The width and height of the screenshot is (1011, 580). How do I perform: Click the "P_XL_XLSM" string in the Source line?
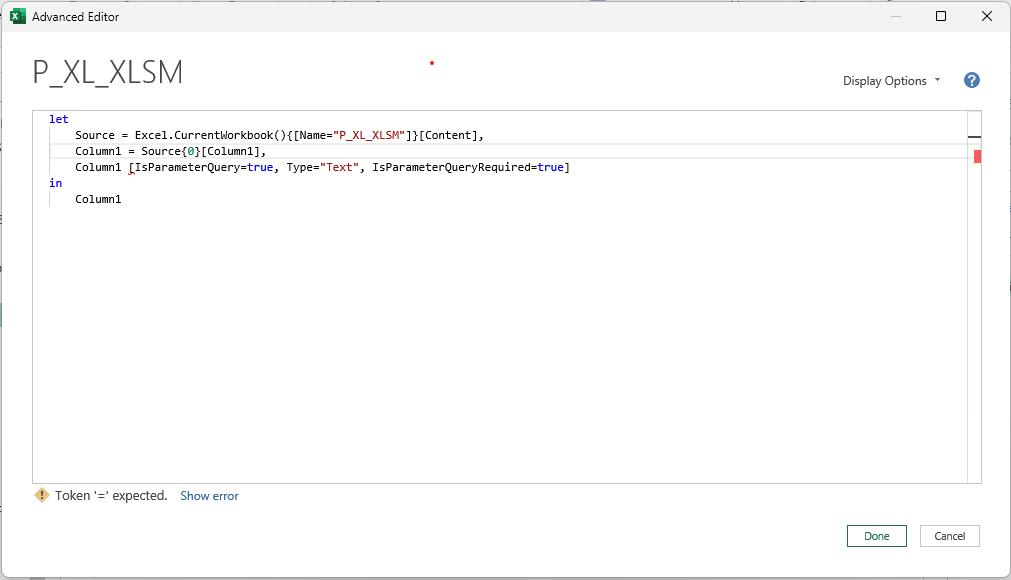[x=369, y=135]
